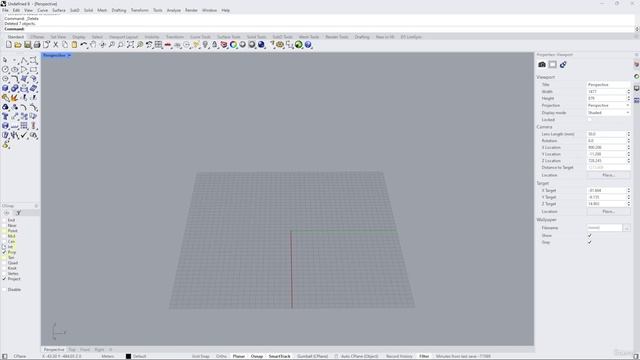Image resolution: width=640 pixels, height=360 pixels.
Task: Adjust the X Location stepper
Action: (x=628, y=147)
